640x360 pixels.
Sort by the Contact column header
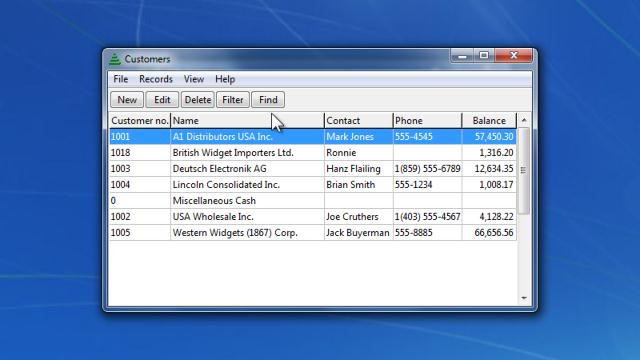359,121
